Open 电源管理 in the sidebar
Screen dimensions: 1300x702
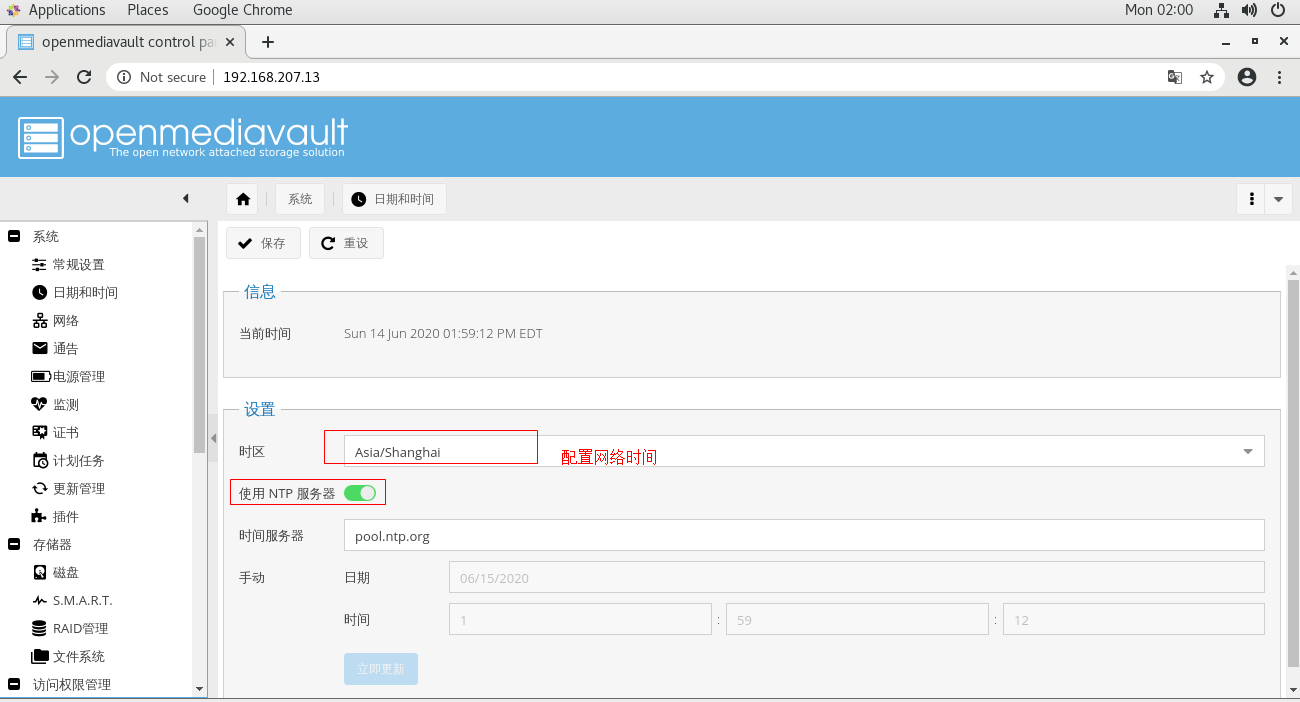78,377
